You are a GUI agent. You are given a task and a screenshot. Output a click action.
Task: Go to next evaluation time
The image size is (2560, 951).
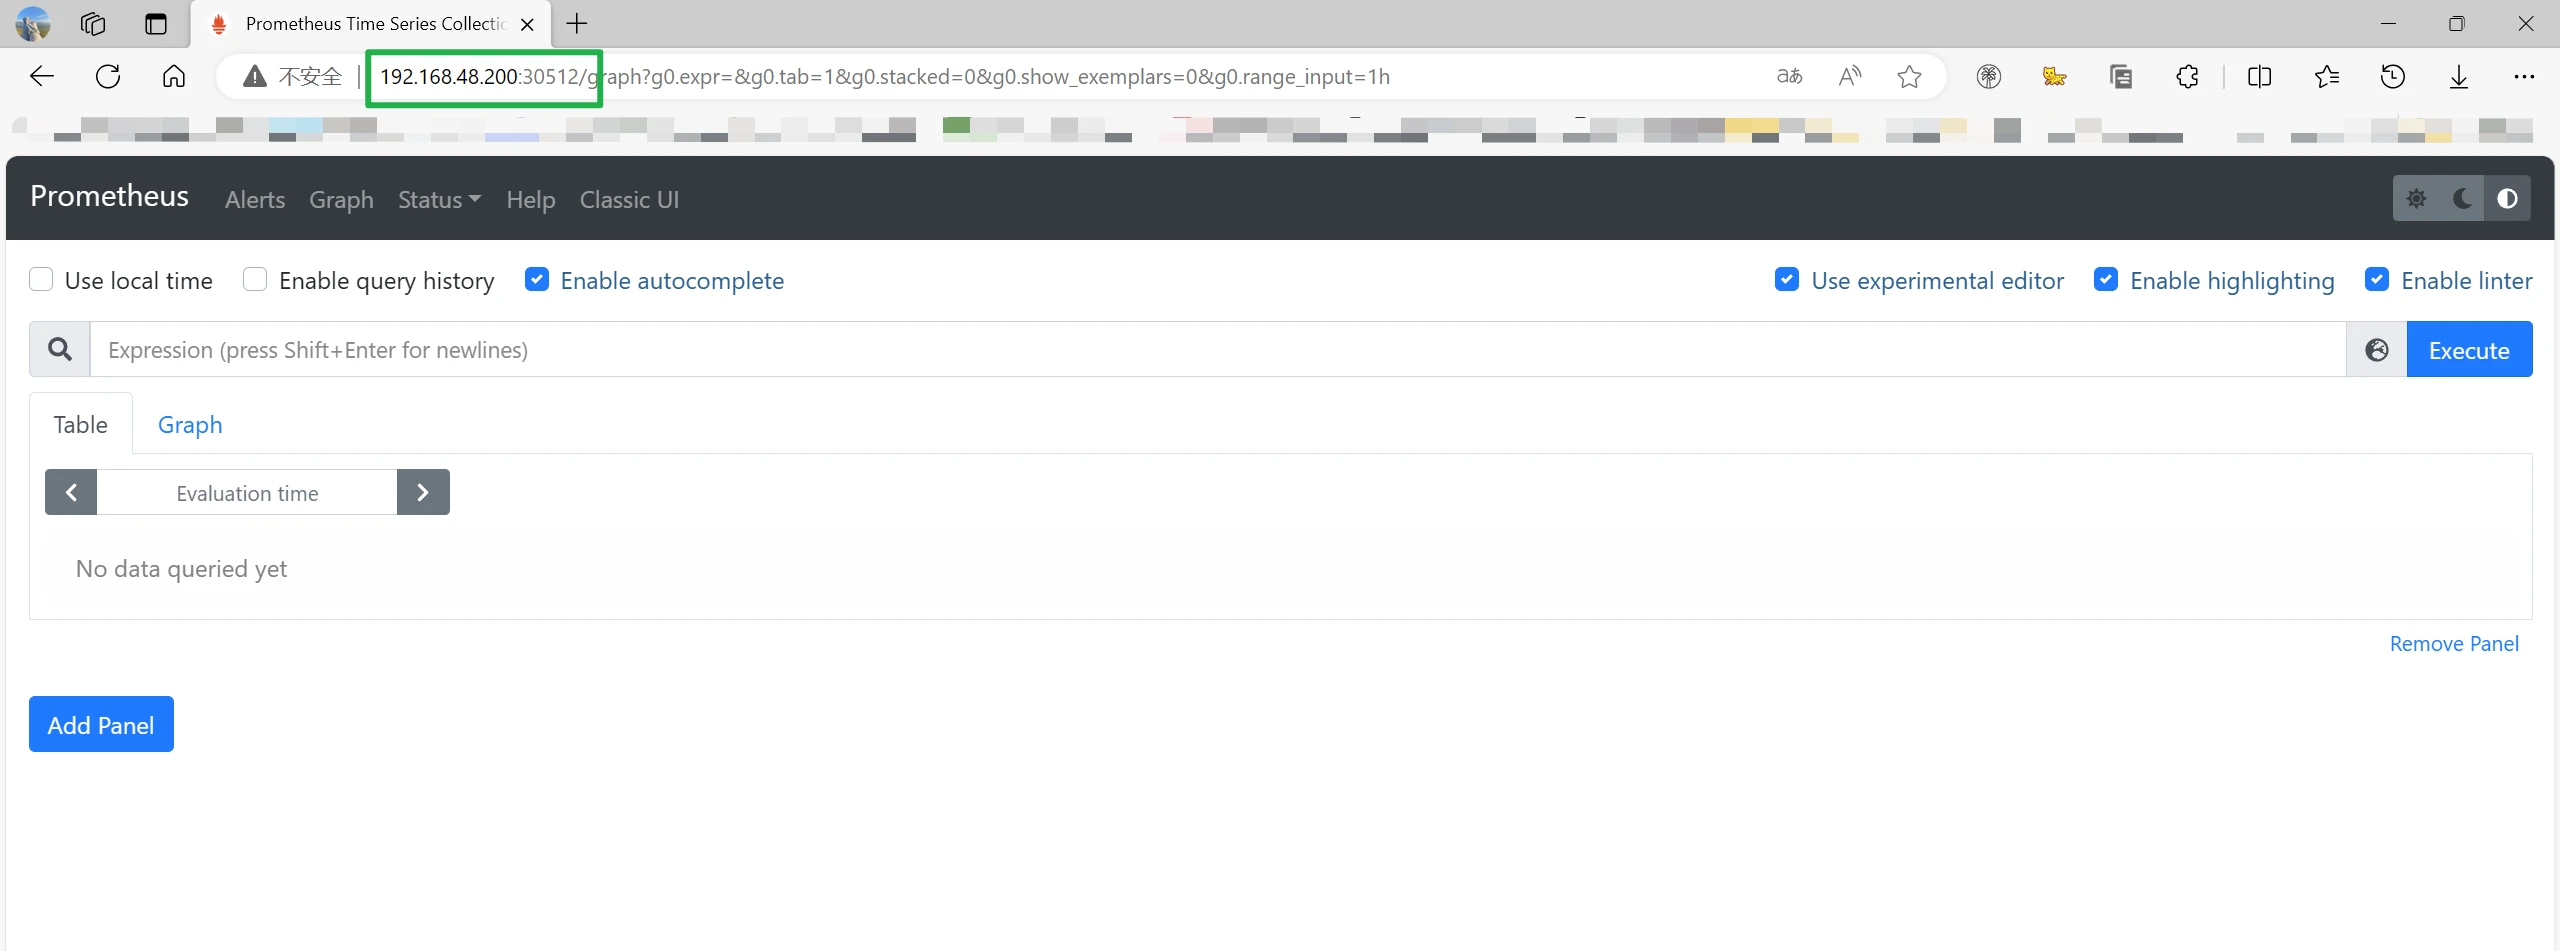[423, 493]
